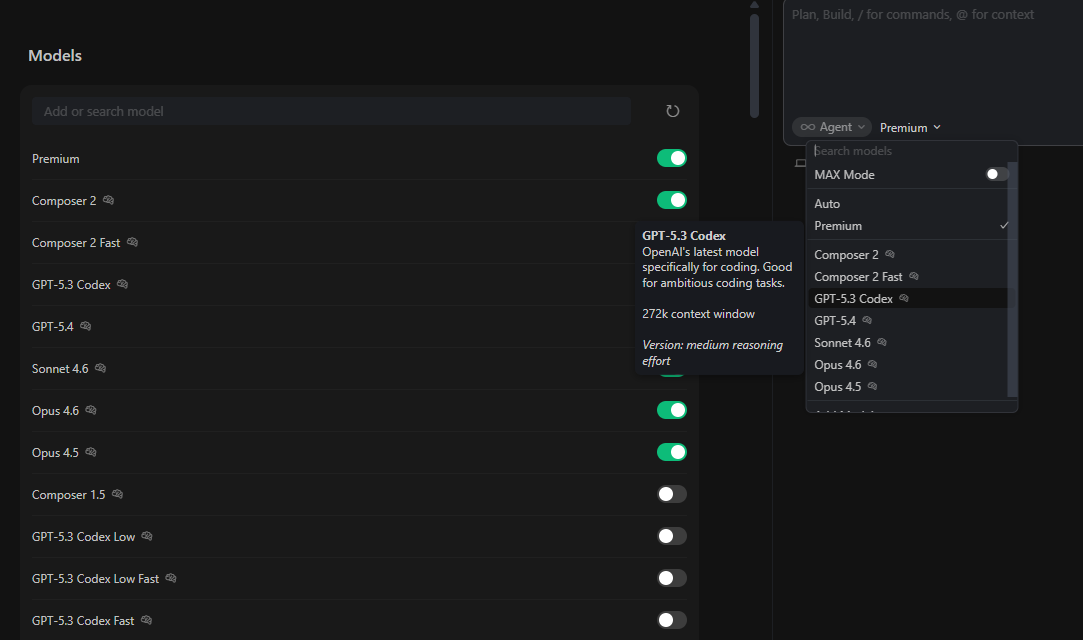Select Auto from the model list
This screenshot has width=1083, height=640.
pyautogui.click(x=827, y=204)
